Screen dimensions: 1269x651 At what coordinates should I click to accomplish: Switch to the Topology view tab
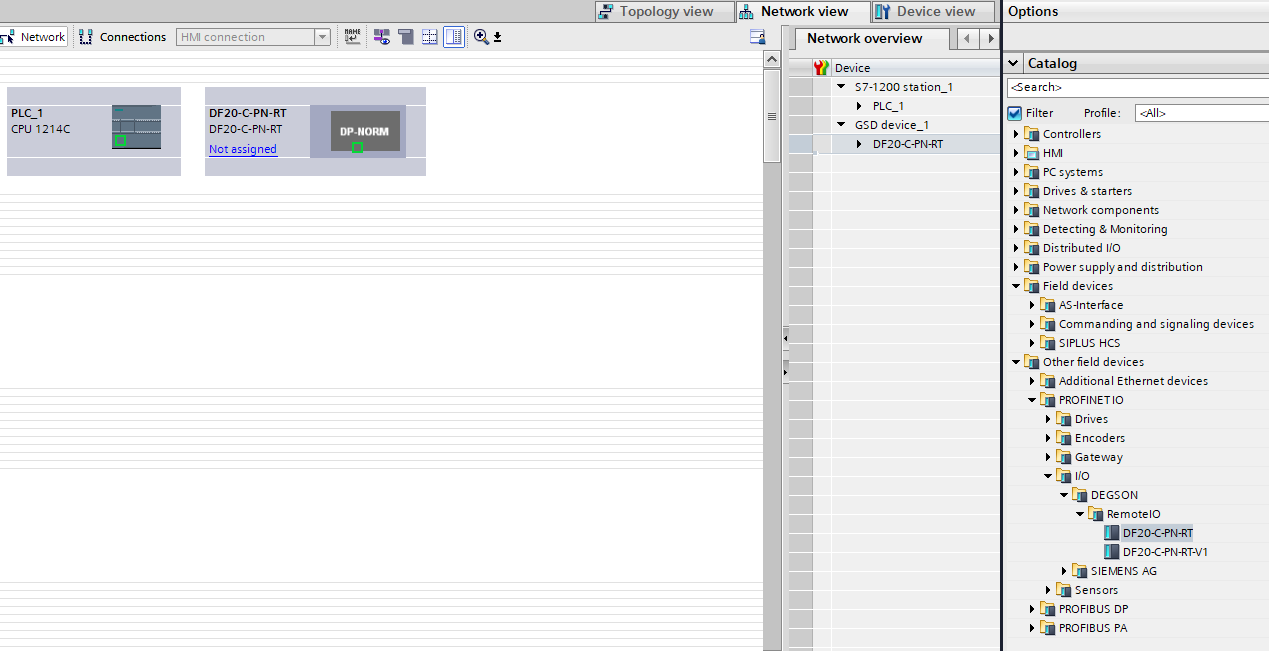point(657,12)
